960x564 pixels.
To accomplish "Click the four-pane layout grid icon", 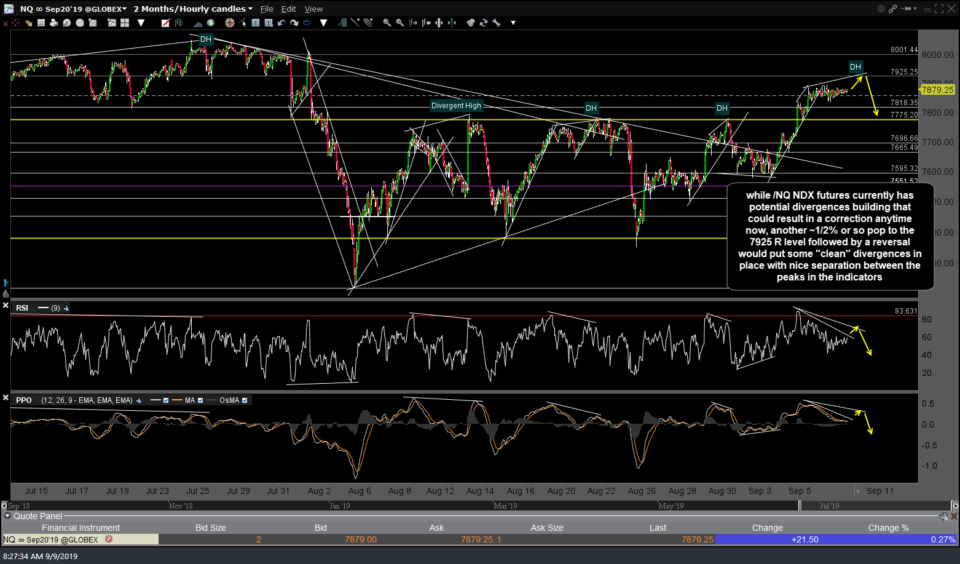I will 124,23.
